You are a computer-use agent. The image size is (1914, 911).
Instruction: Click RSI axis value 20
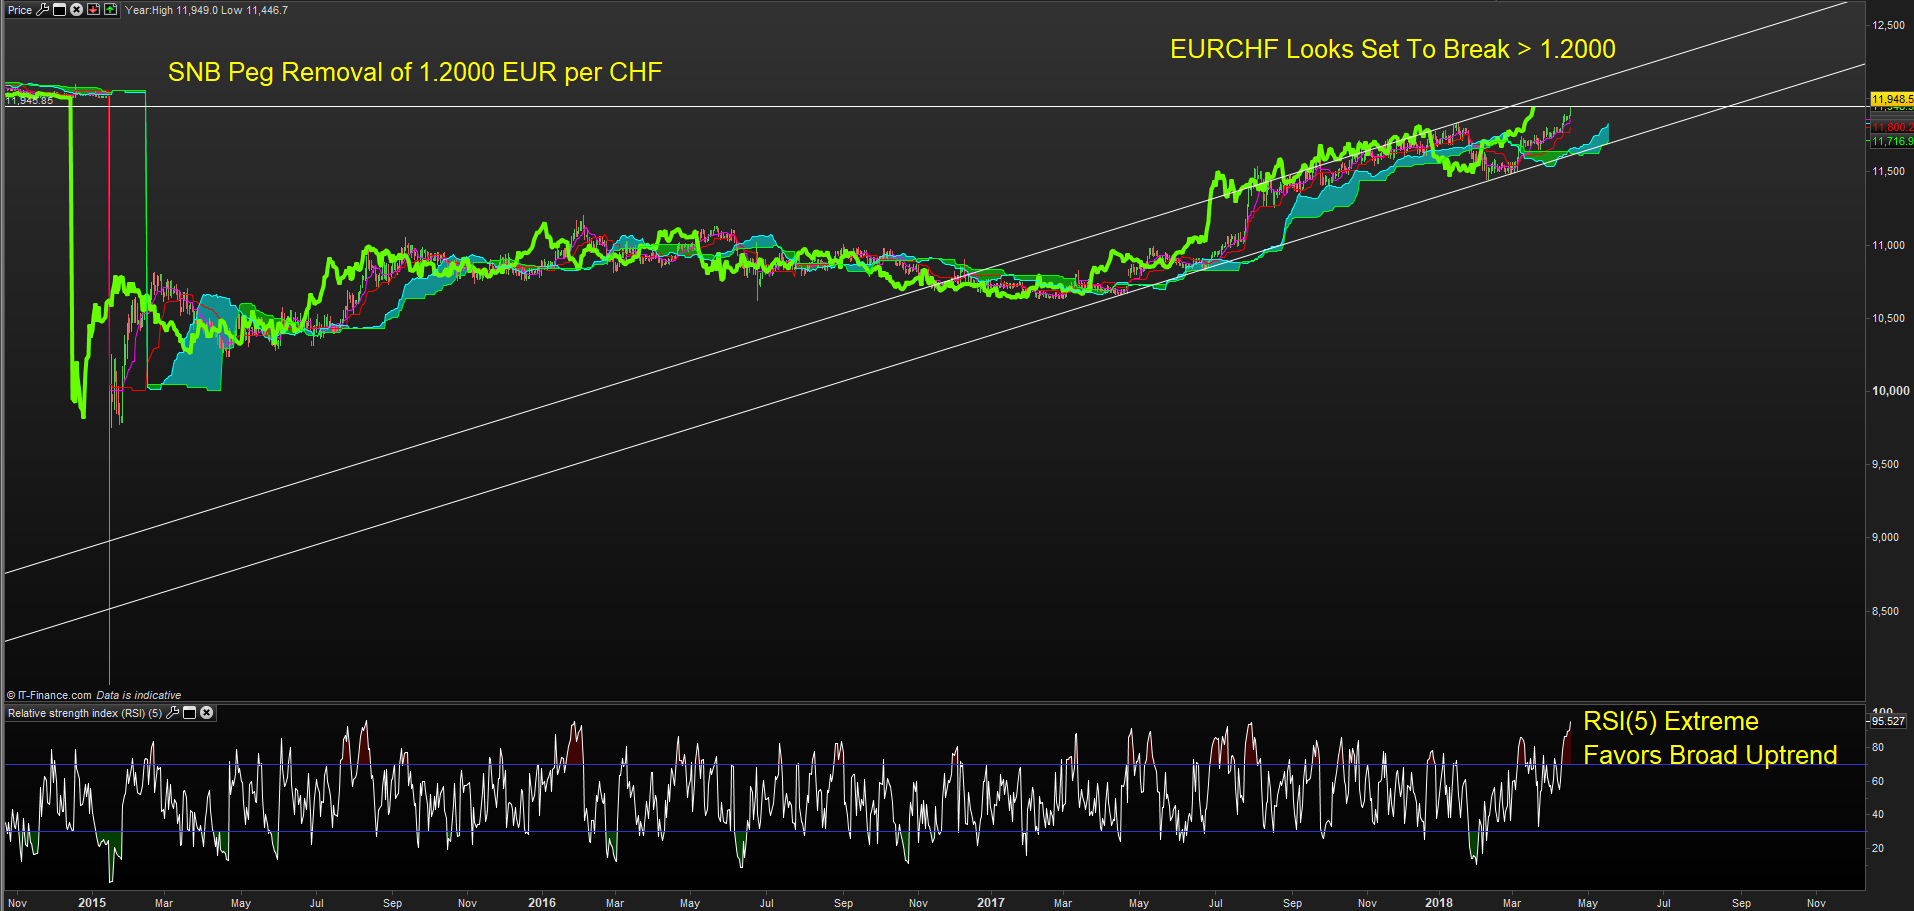tap(1878, 848)
